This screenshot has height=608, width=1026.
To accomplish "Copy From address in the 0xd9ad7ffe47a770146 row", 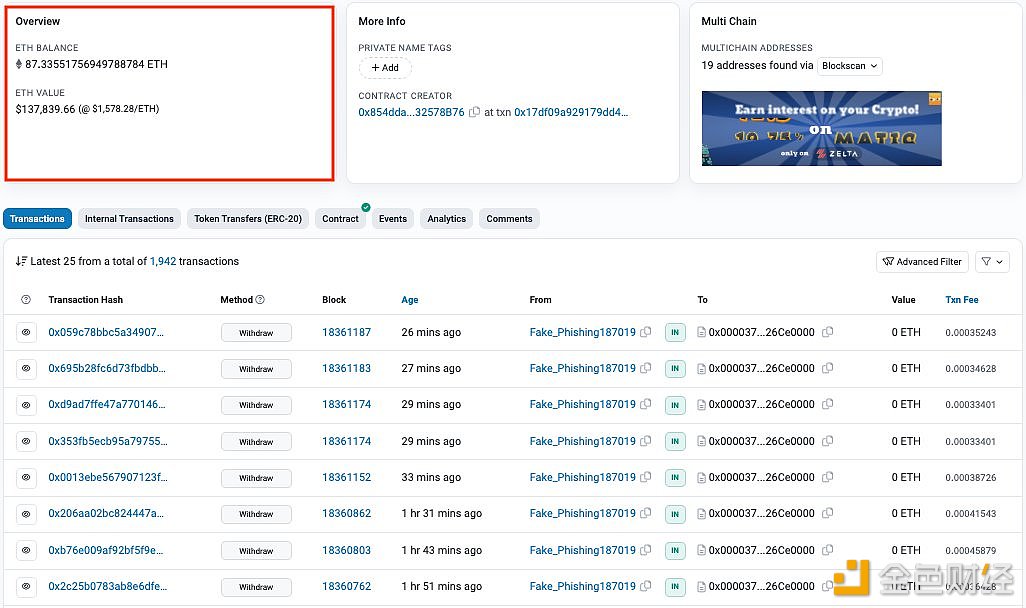I will pos(645,404).
